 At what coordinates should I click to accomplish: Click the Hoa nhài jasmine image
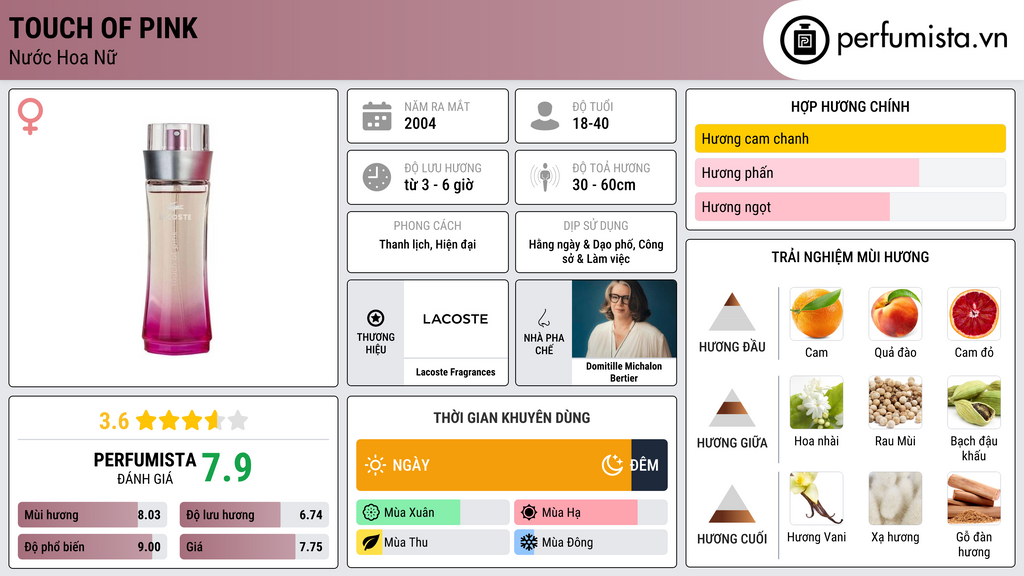click(816, 402)
